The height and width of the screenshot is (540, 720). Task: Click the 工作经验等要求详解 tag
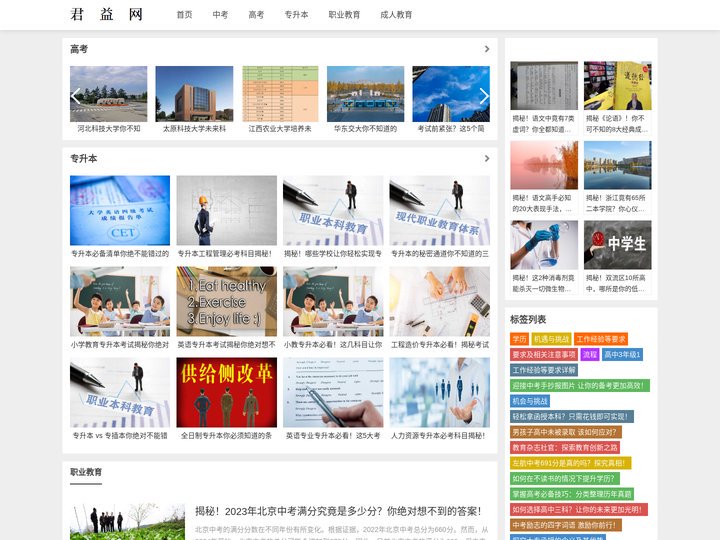[x=544, y=370]
